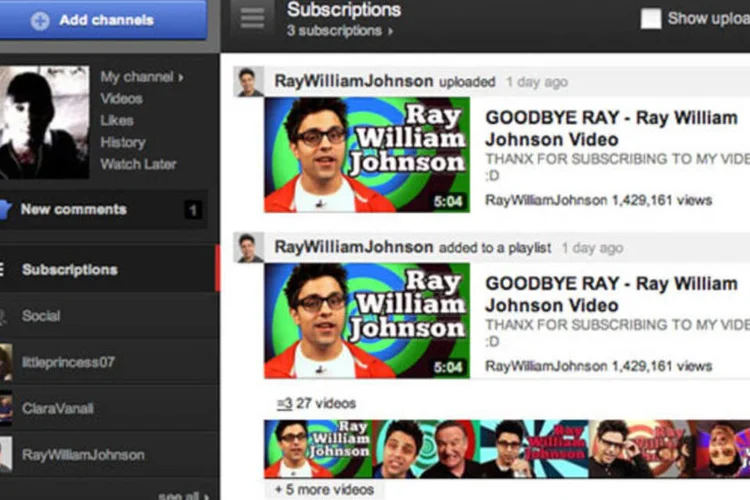The height and width of the screenshot is (500, 750).
Task: Click the plus icon on Add channels
Action: point(40,21)
